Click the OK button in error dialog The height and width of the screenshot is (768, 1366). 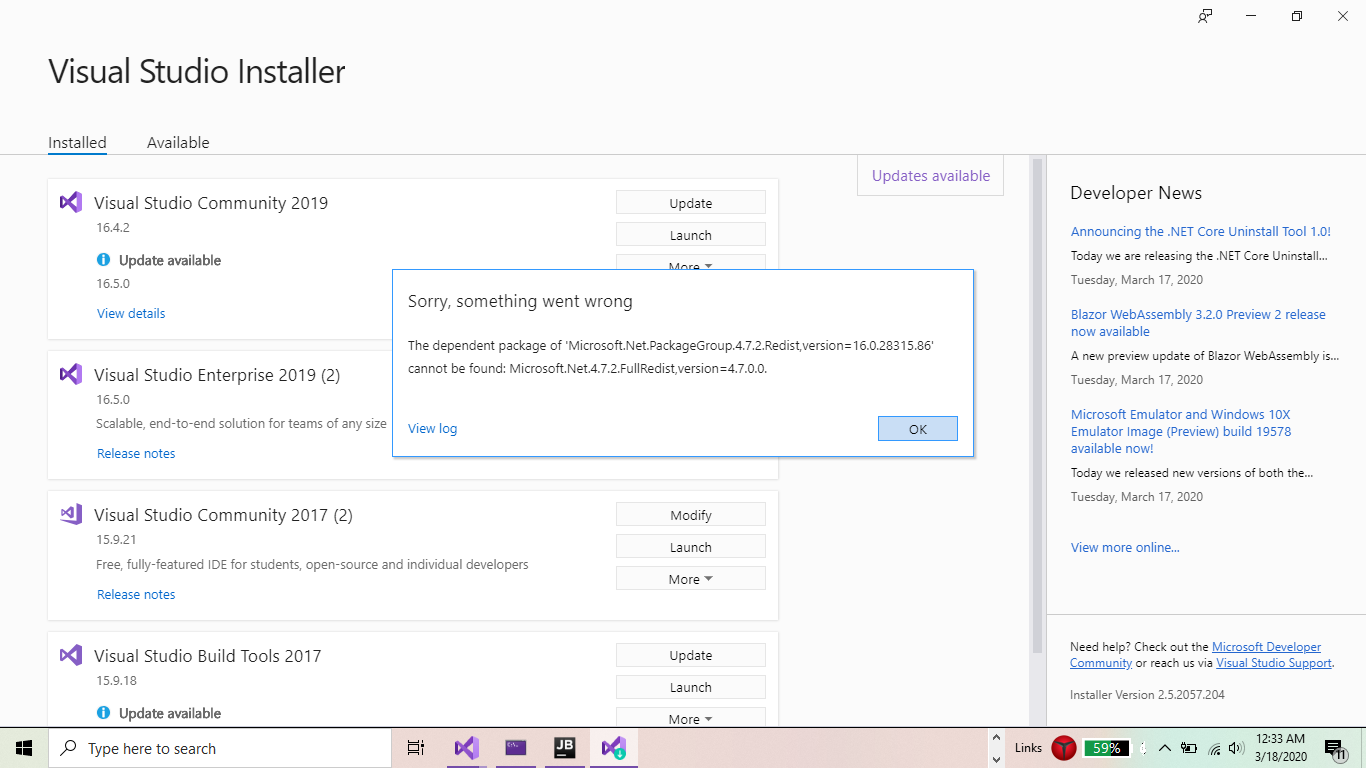[918, 429]
